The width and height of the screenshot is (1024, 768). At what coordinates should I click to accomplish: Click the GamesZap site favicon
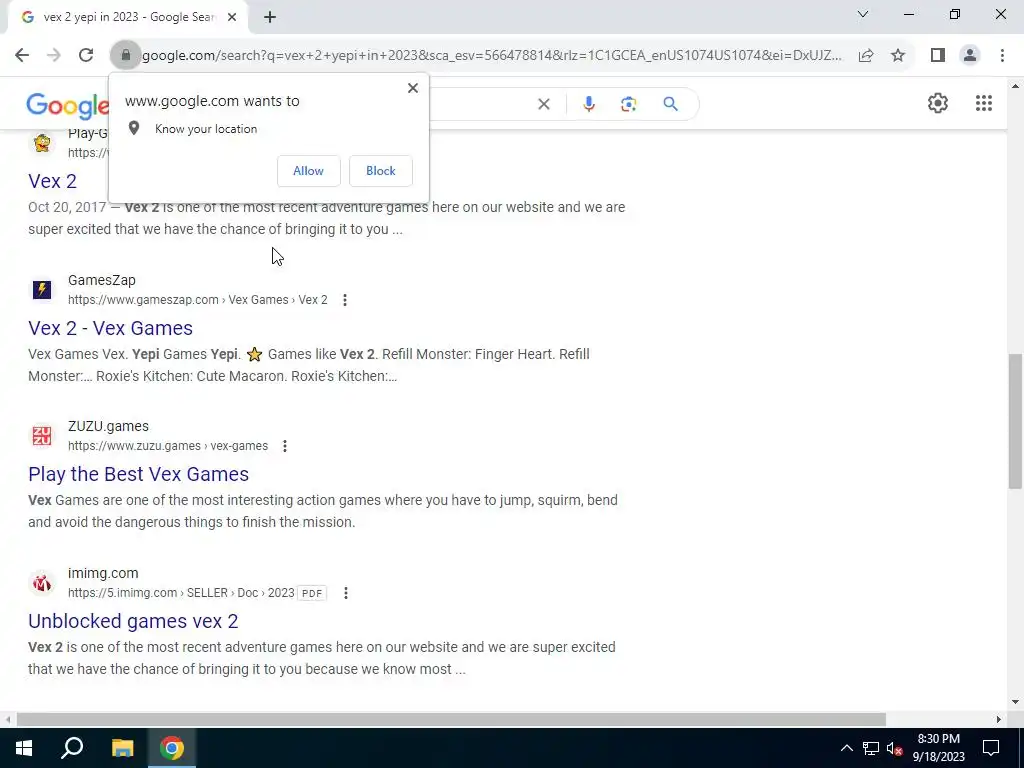[x=42, y=289]
